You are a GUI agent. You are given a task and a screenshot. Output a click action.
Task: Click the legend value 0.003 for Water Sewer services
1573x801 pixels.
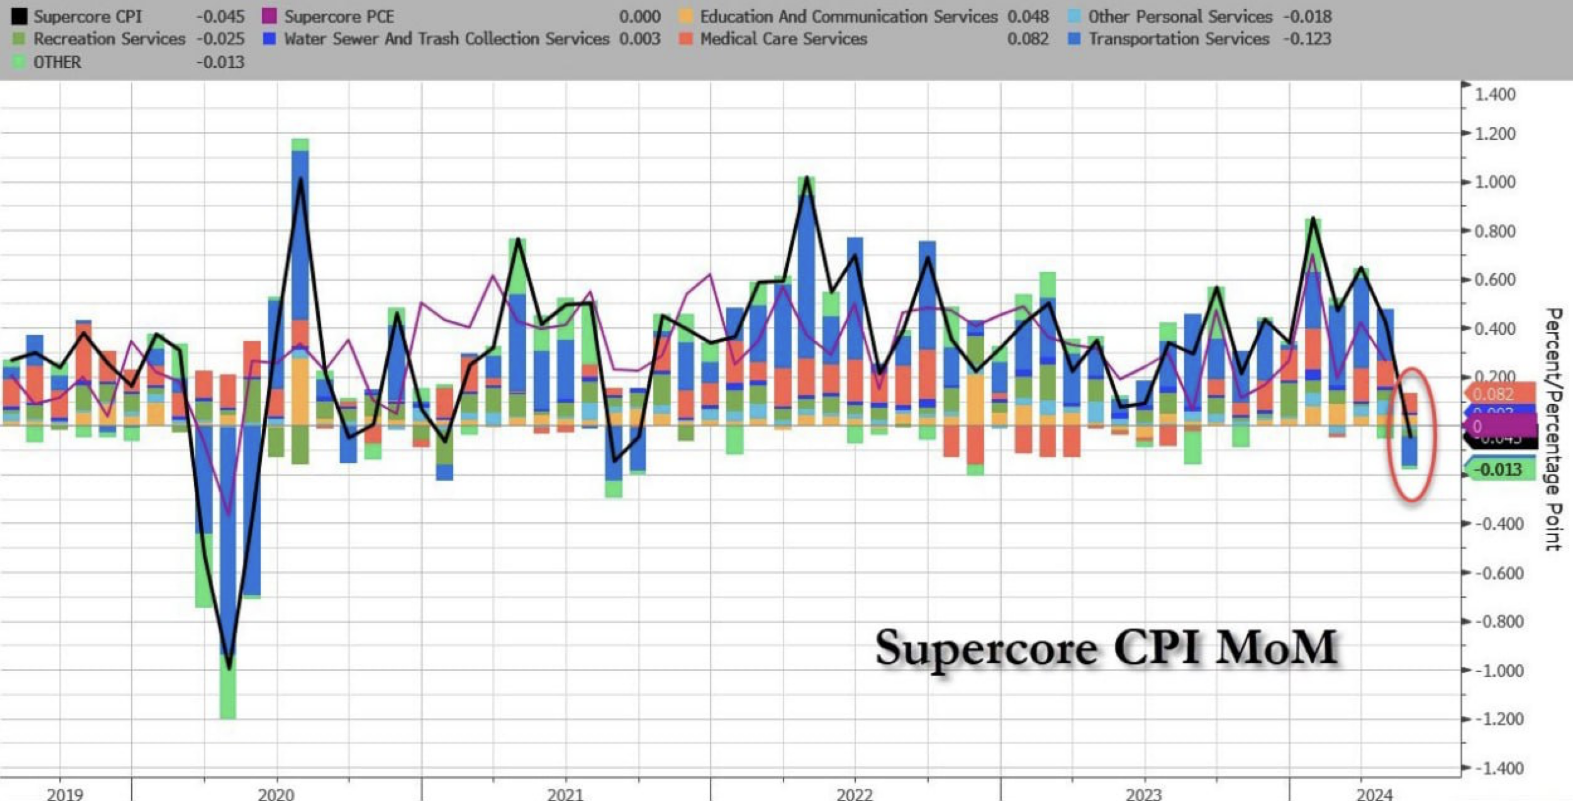click(x=640, y=39)
